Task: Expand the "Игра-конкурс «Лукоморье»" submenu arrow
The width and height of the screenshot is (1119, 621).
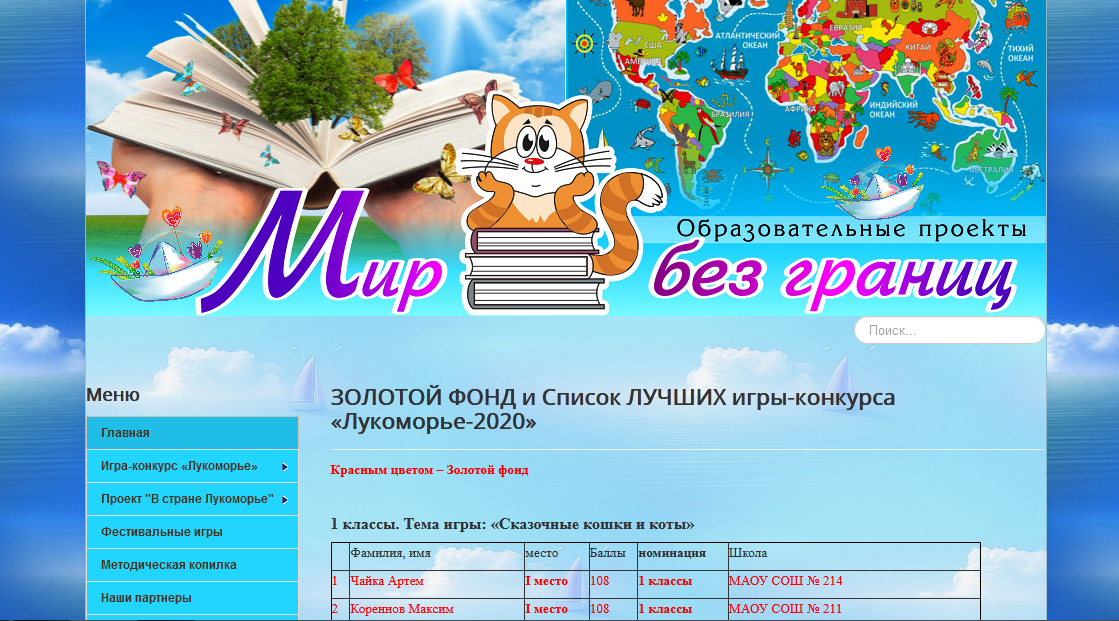Action: click(x=285, y=467)
